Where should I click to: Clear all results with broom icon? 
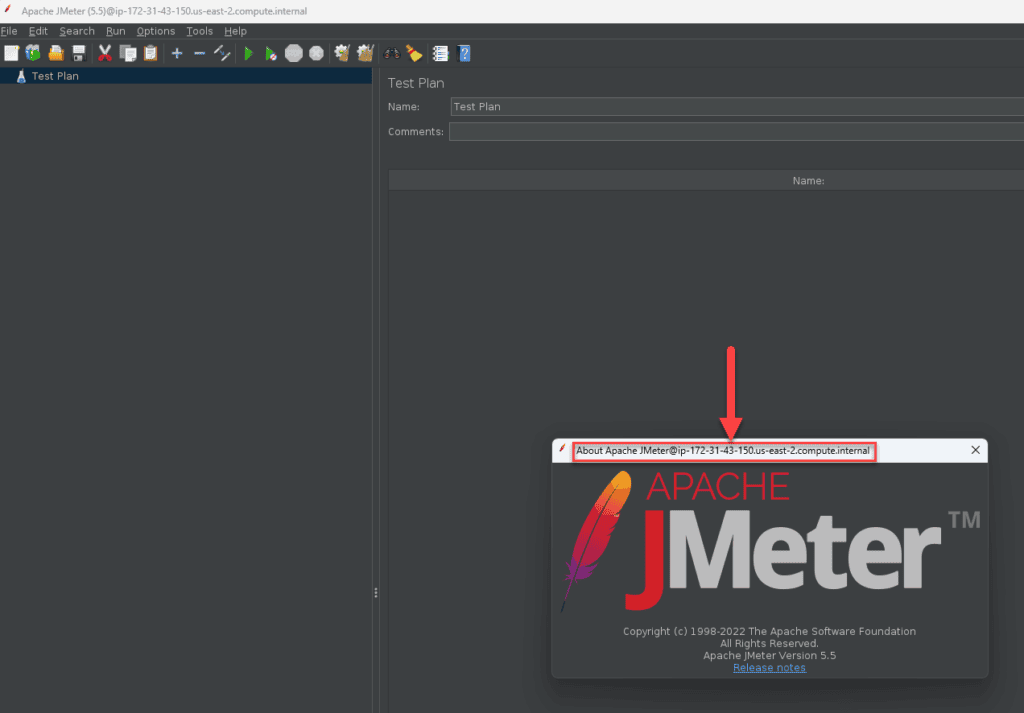(x=414, y=53)
